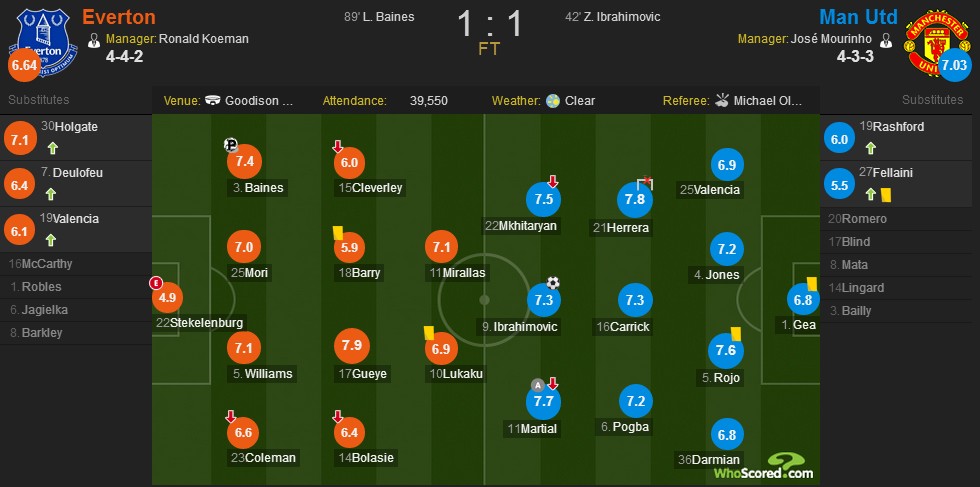Select Gueye's 7.9 rating bubble
Viewport: 980px width, 487px height.
click(x=352, y=346)
